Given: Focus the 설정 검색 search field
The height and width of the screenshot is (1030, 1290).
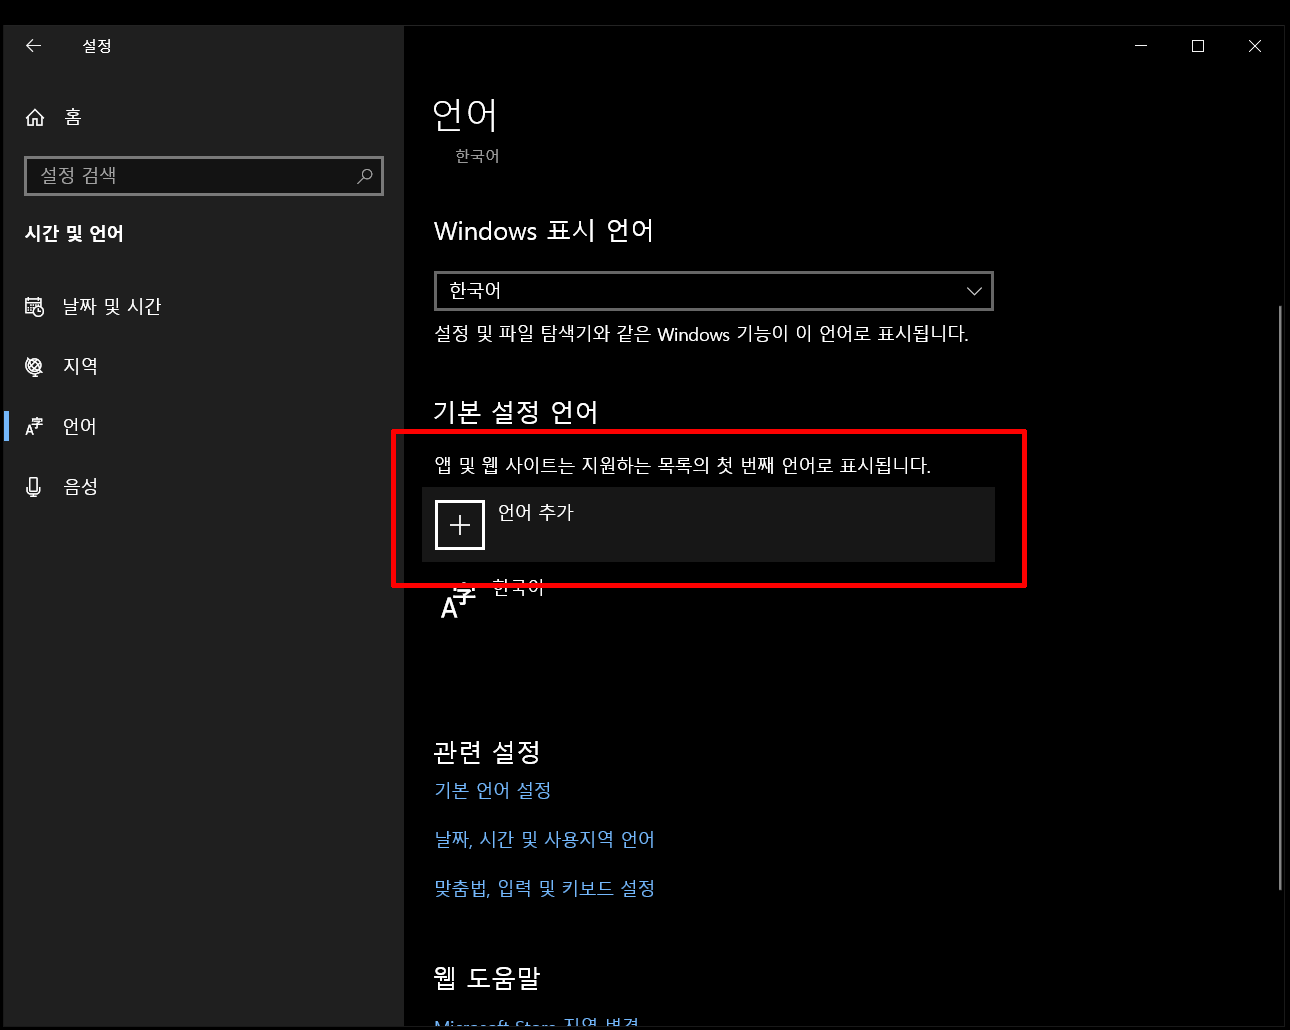Looking at the screenshot, I should [x=204, y=176].
